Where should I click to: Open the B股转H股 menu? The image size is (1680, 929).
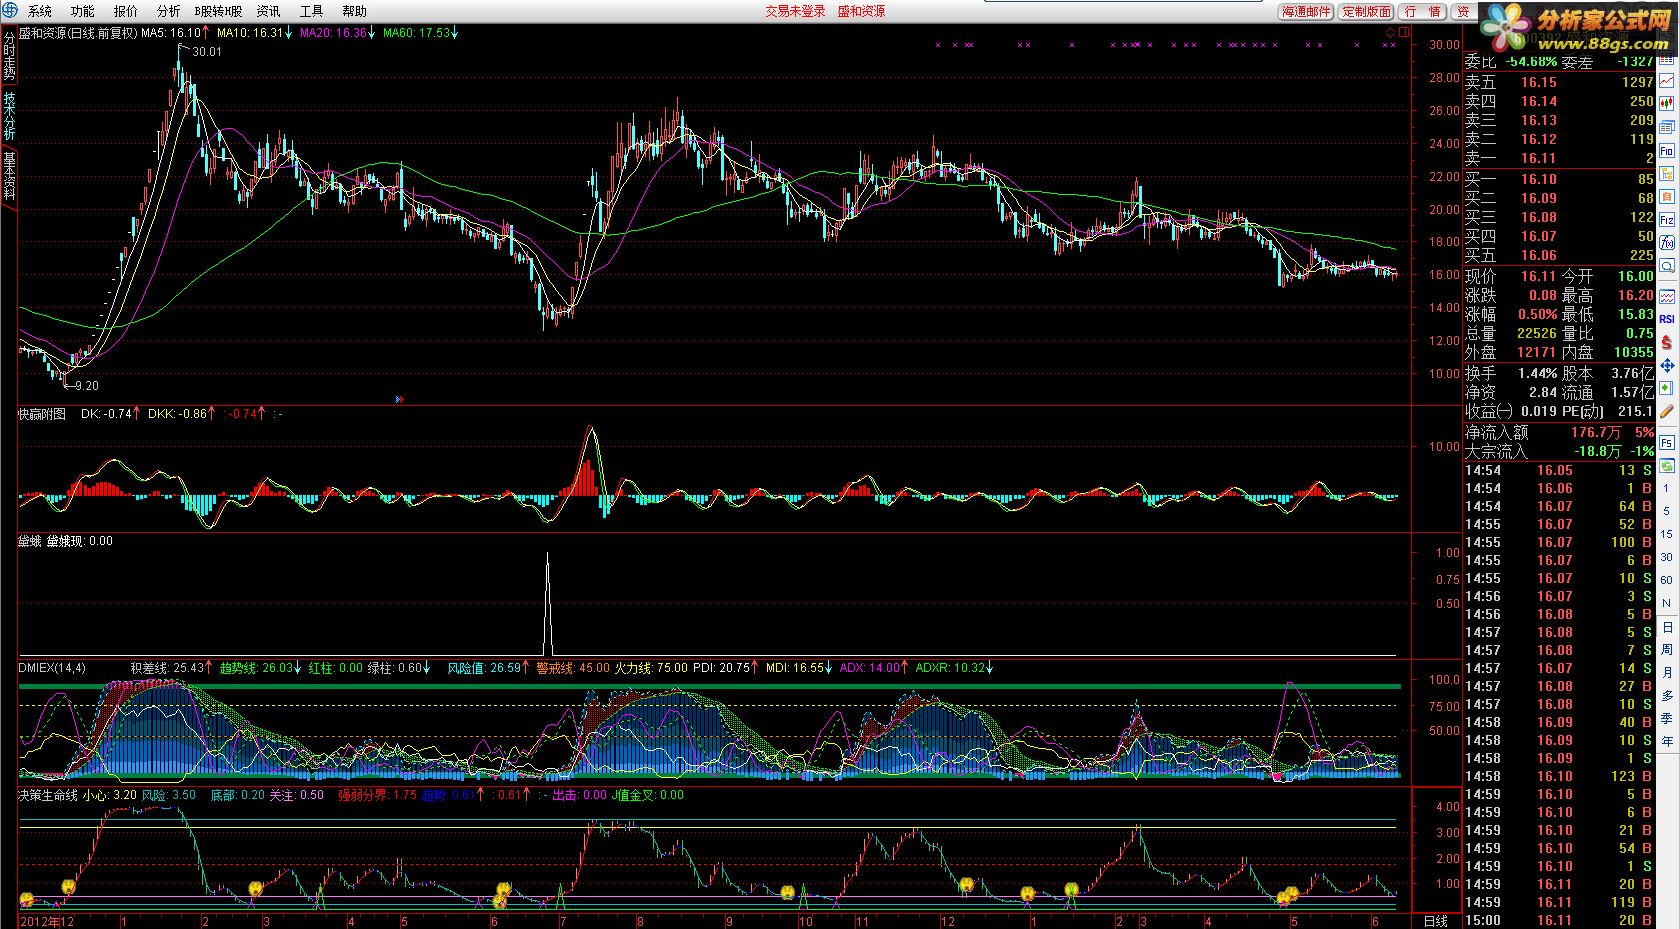218,11
